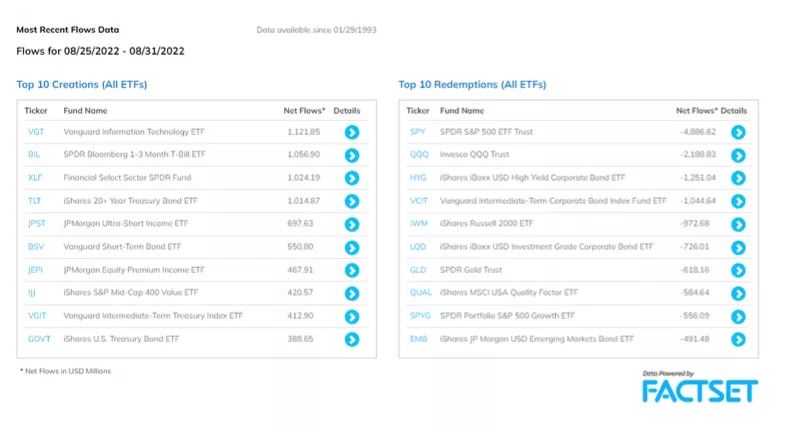800x432 pixels.
Task: Open the SPY ticker link
Action: pos(417,132)
